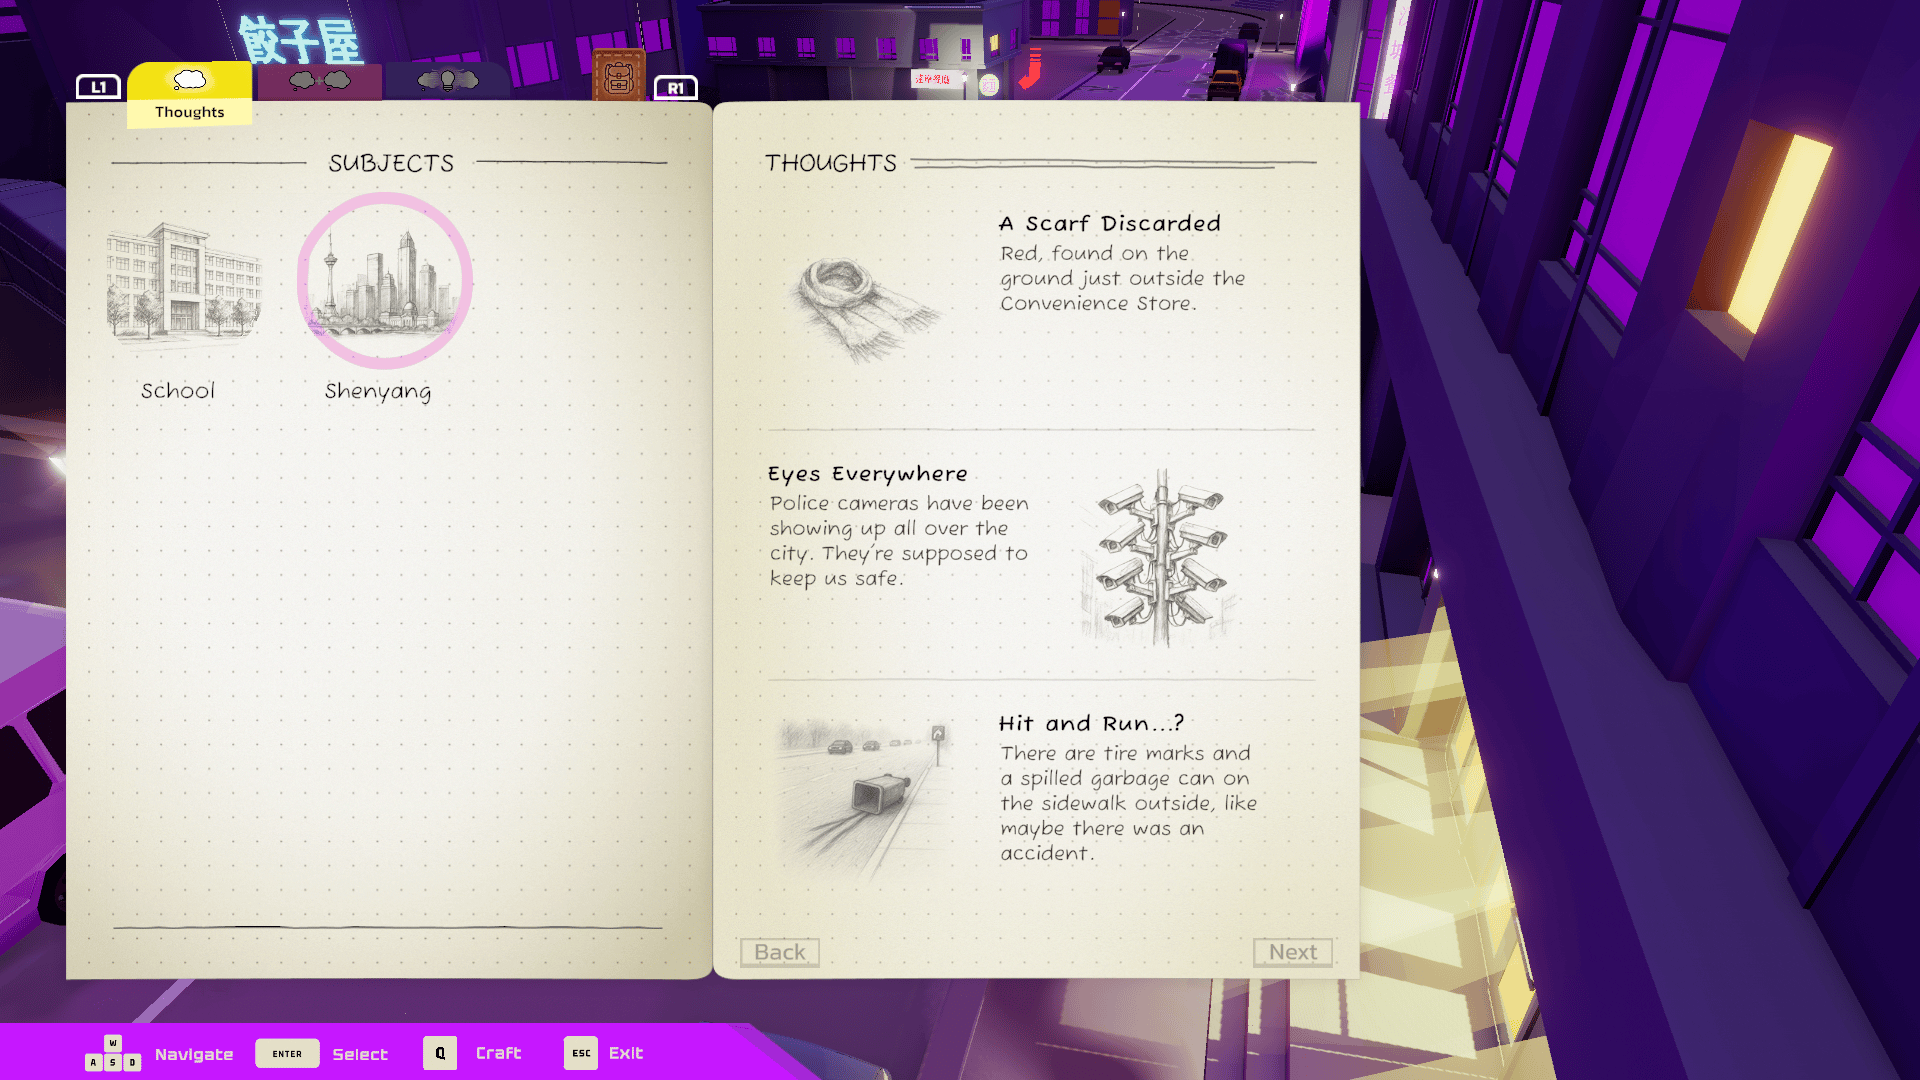Open the backpack inventory icon
The height and width of the screenshot is (1080, 1920).
[x=618, y=77]
